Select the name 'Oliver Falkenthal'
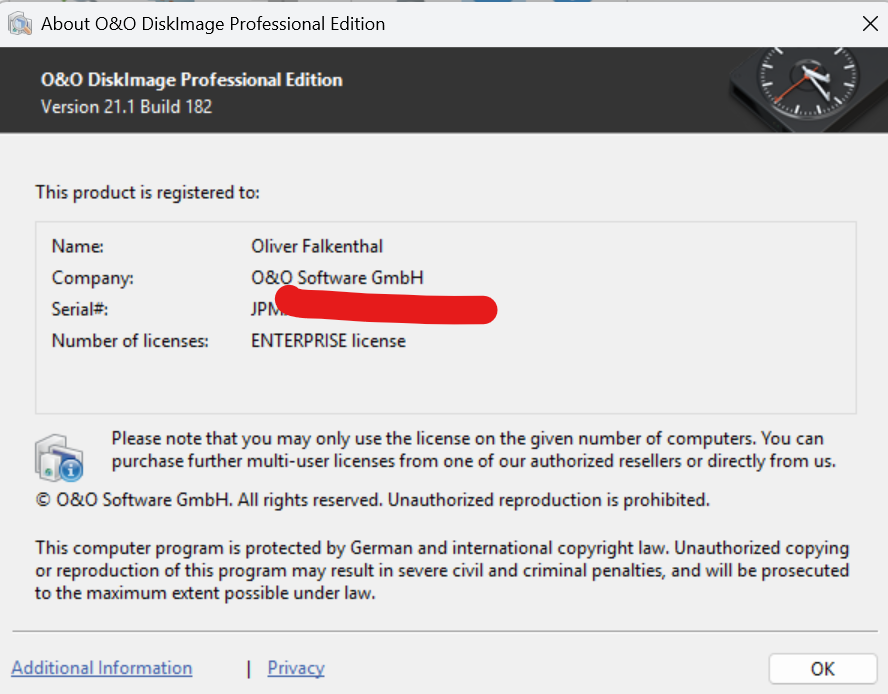Viewport: 888px width, 694px height. coord(317,246)
